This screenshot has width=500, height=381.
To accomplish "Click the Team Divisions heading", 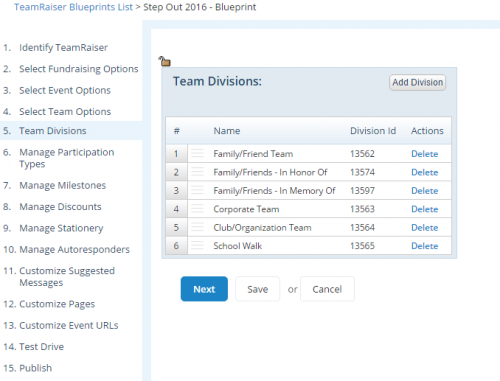I will point(217,81).
